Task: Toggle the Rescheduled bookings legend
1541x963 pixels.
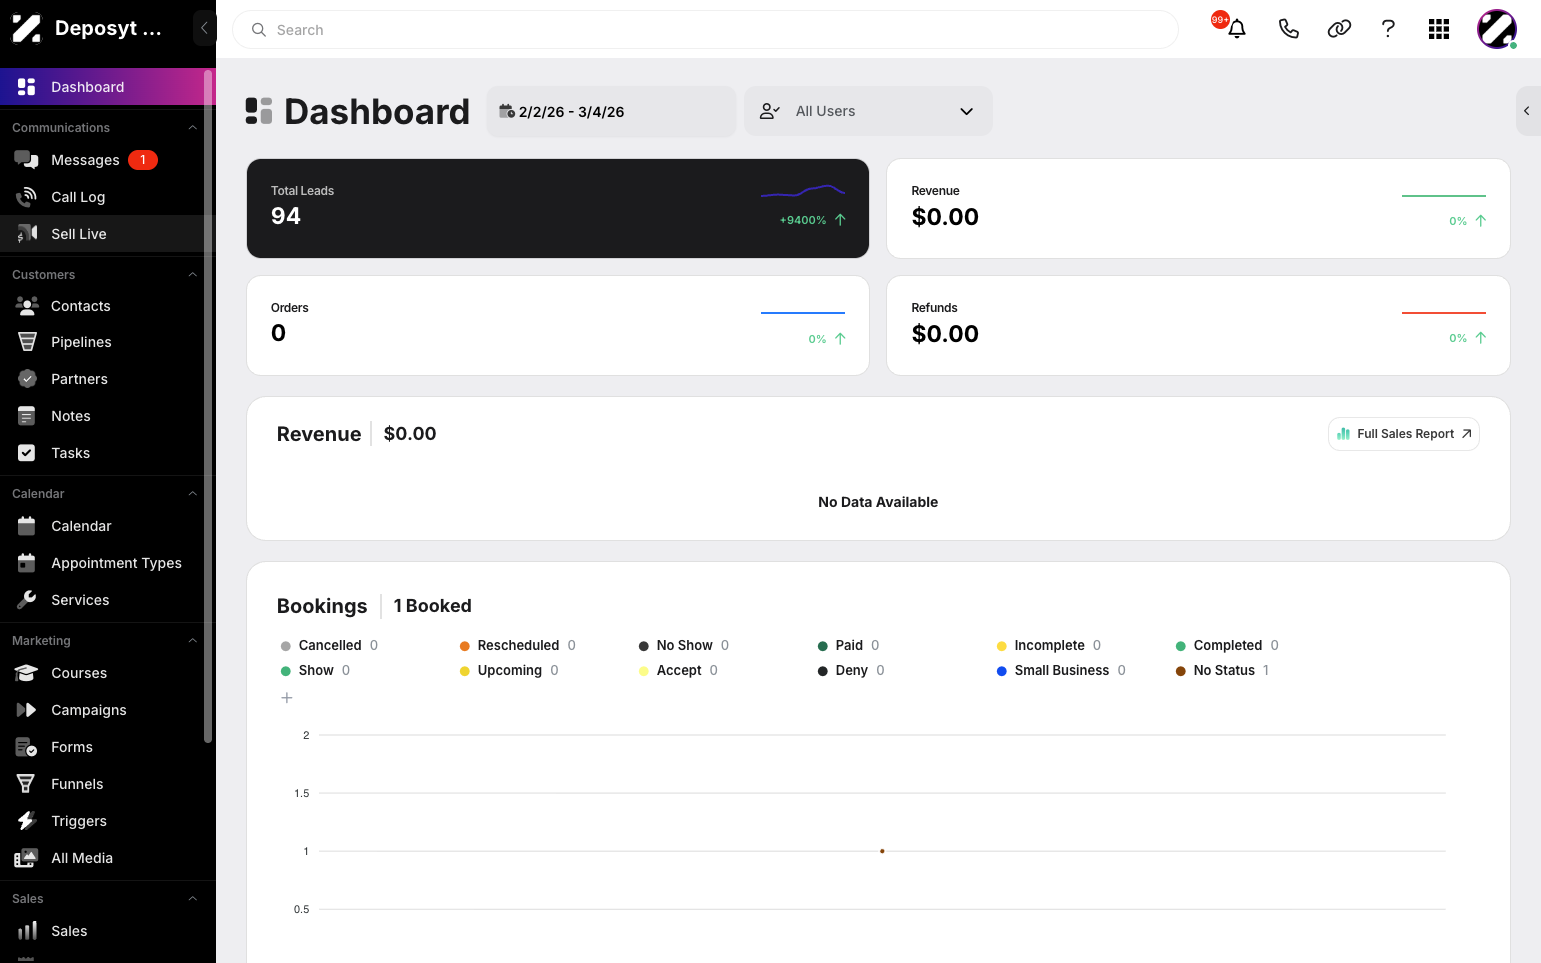Action: pos(517,646)
